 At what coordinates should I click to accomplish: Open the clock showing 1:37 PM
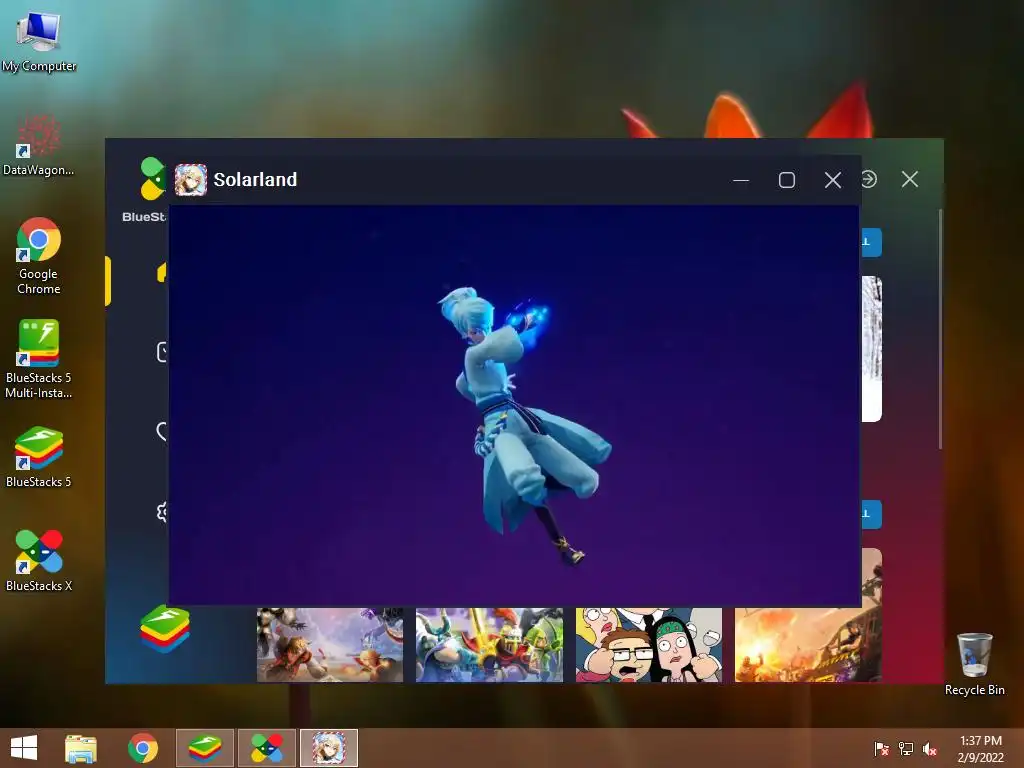point(980,749)
